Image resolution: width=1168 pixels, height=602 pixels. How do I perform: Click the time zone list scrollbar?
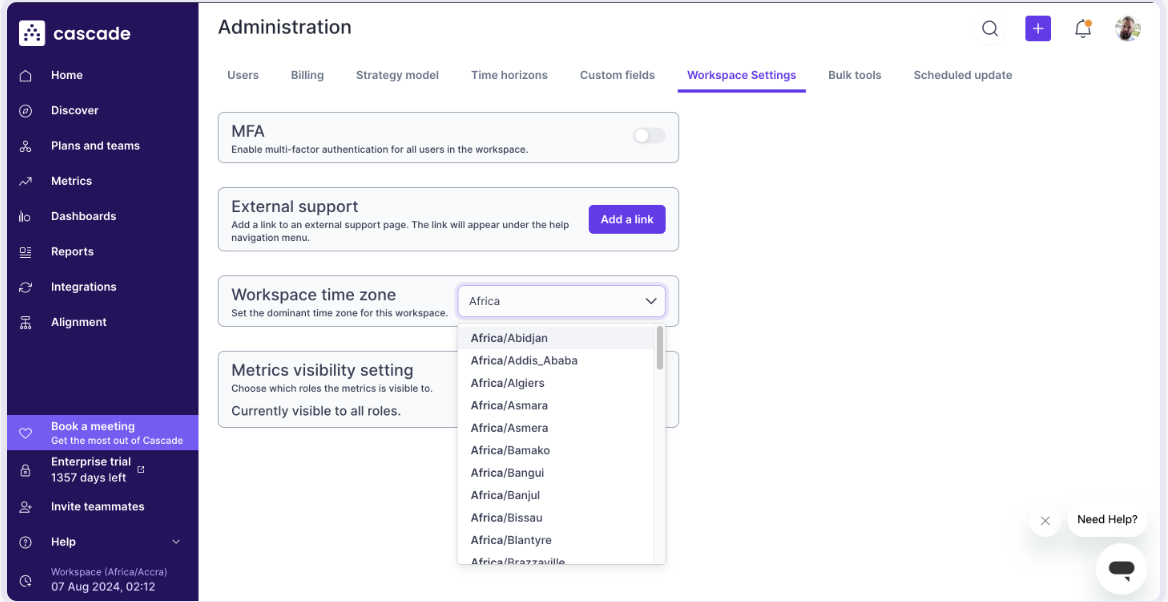pos(660,349)
